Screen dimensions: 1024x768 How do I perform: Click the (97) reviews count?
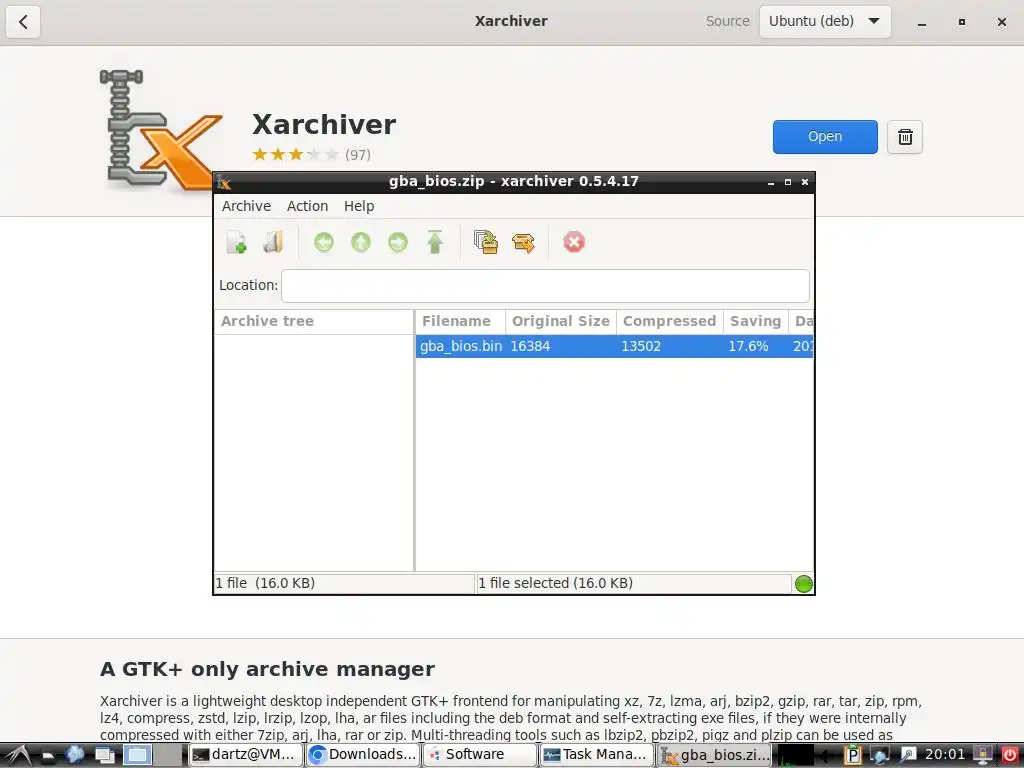(x=358, y=155)
